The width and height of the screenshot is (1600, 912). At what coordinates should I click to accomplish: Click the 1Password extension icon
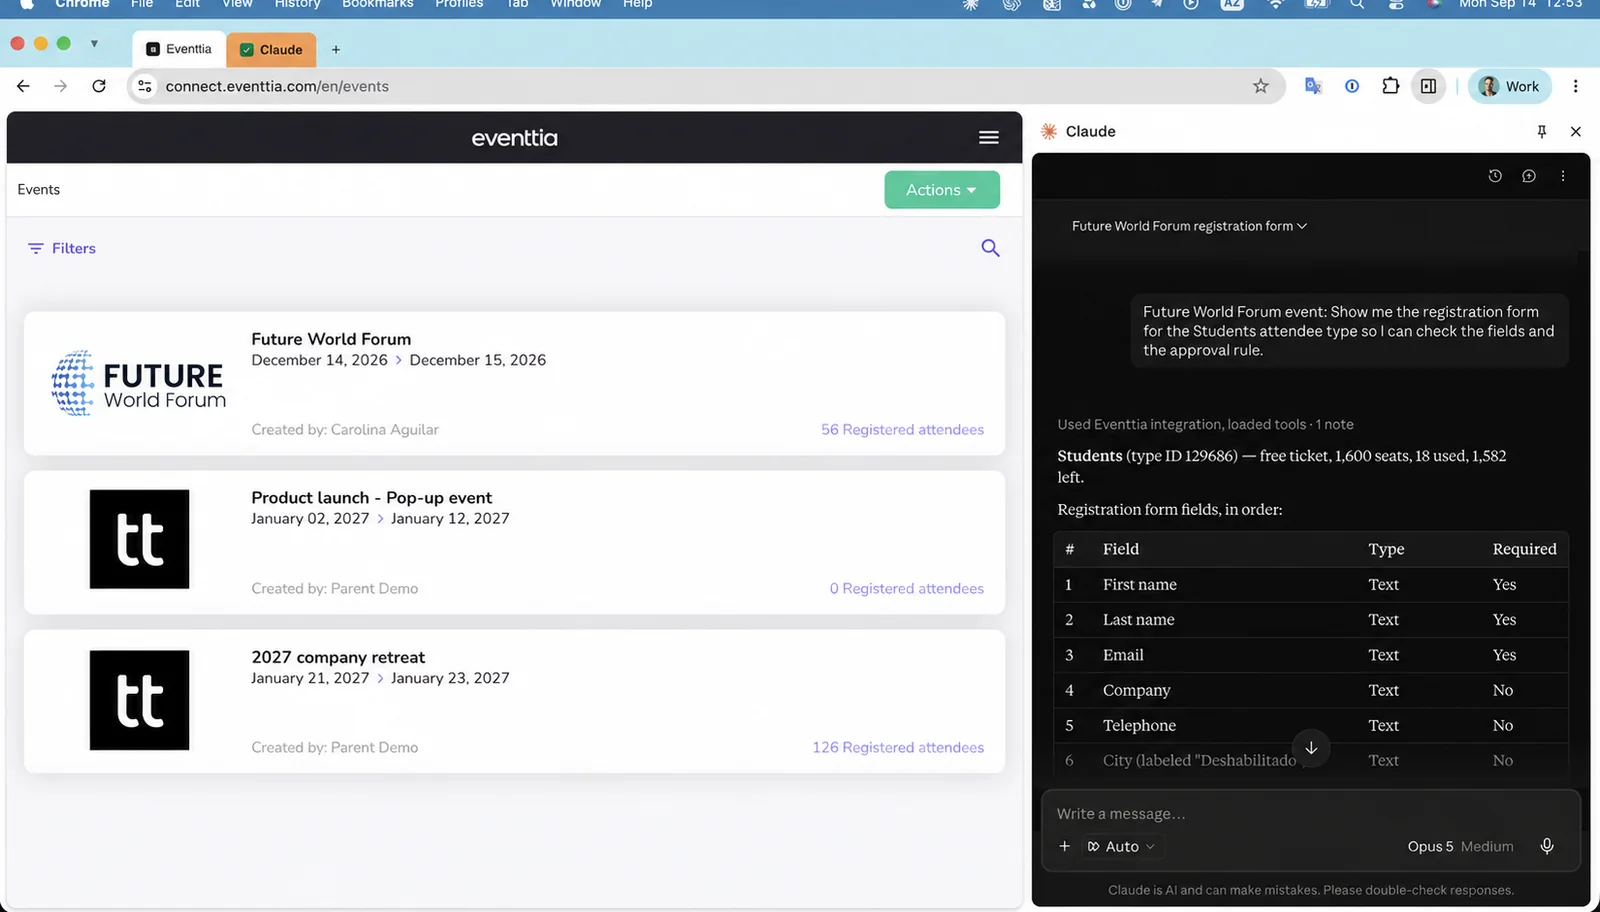pos(1352,86)
